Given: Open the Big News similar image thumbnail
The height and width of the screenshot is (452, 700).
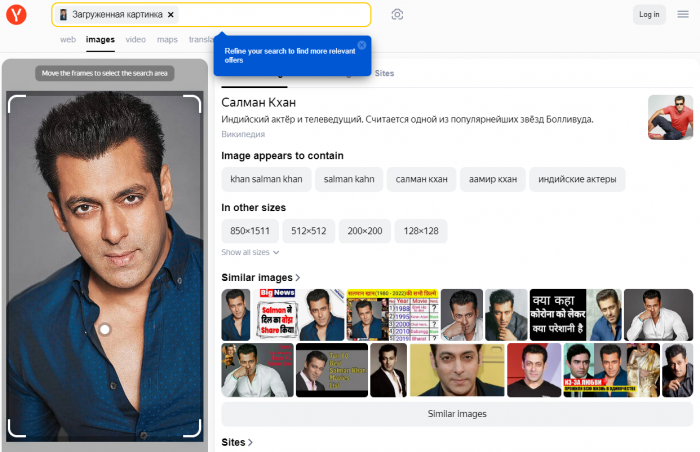Looking at the screenshot, I should [279, 314].
